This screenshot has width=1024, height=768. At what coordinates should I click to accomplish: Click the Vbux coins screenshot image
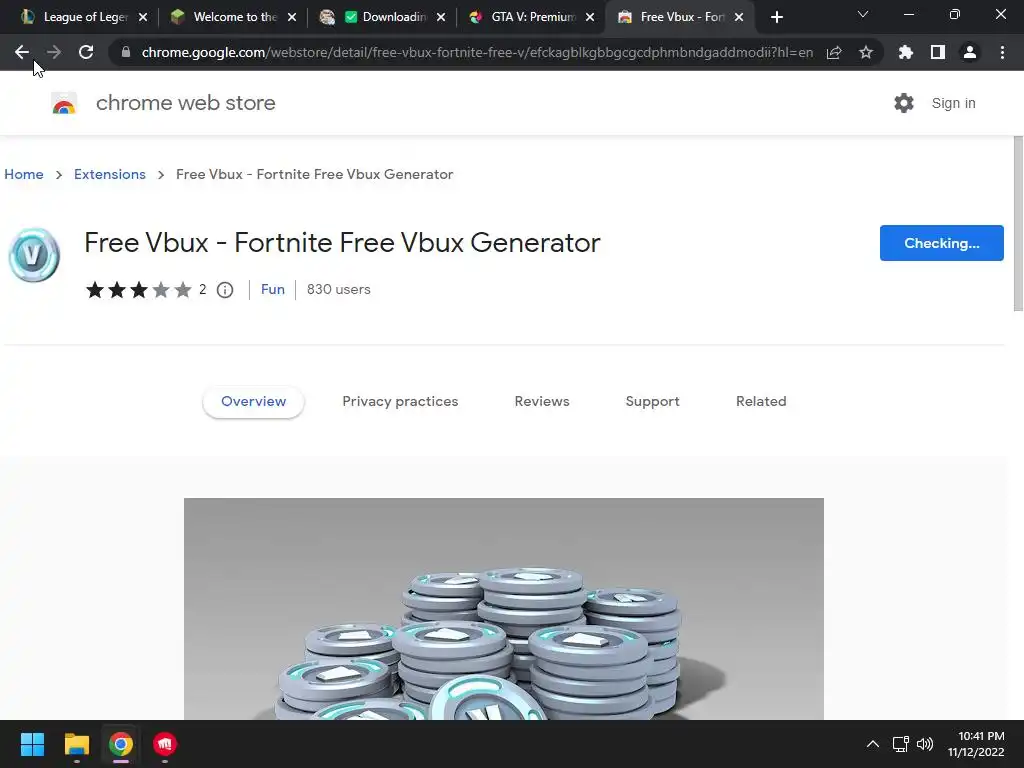click(504, 609)
